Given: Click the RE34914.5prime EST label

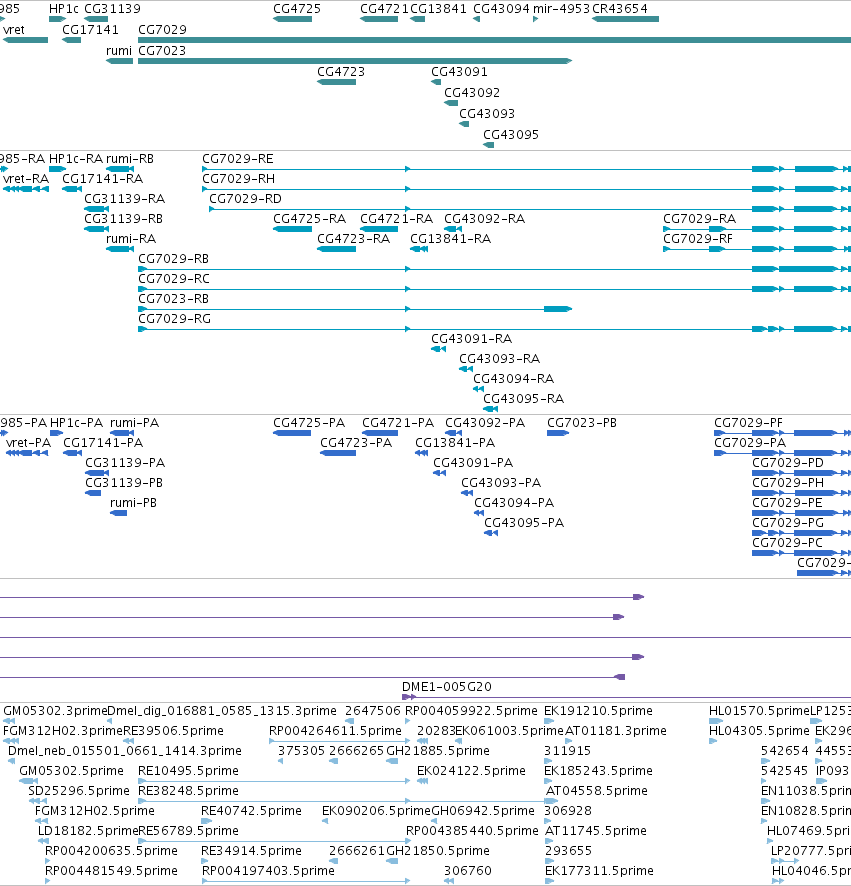Looking at the screenshot, I should click(x=251, y=851).
